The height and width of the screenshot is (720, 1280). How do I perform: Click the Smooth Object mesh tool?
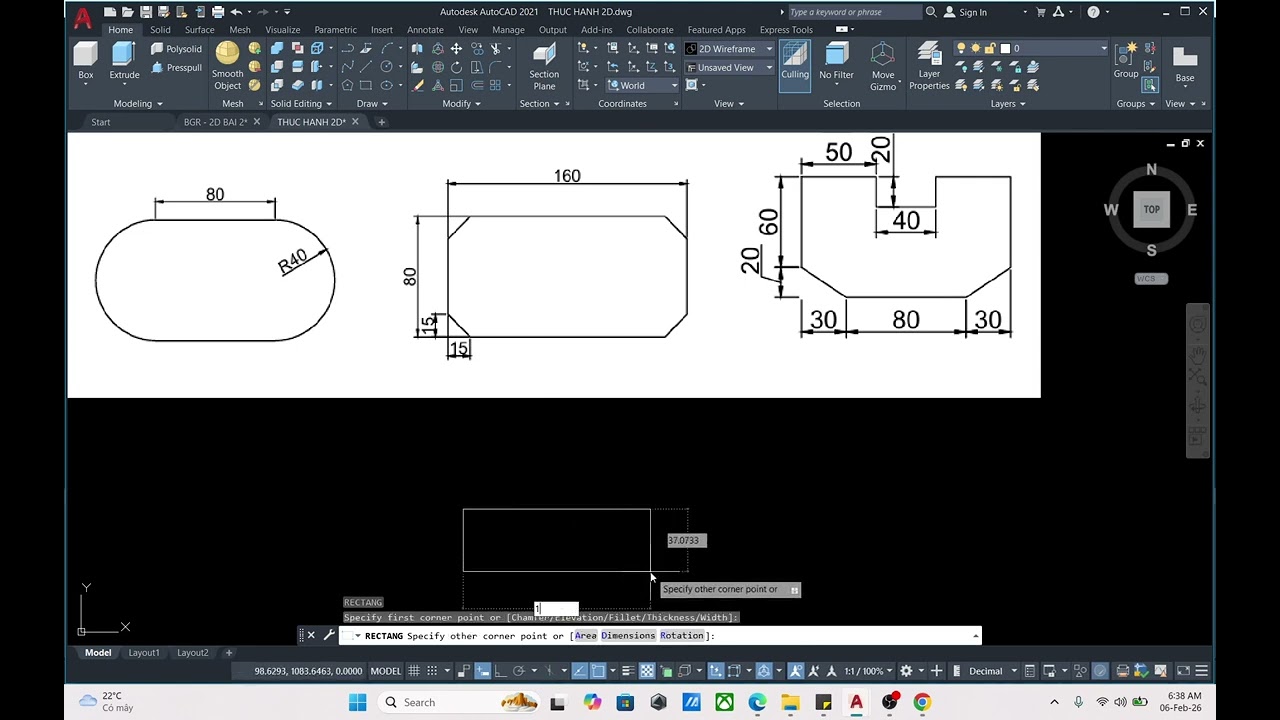(x=227, y=66)
